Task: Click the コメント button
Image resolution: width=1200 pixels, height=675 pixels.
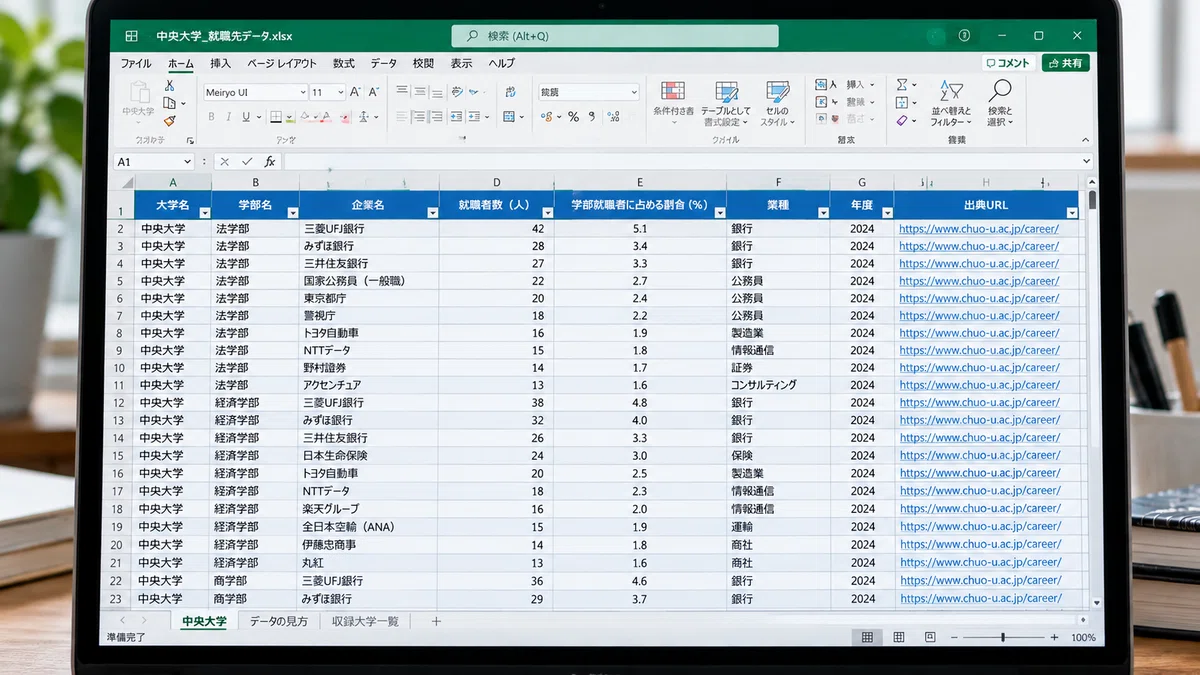Action: [1008, 63]
